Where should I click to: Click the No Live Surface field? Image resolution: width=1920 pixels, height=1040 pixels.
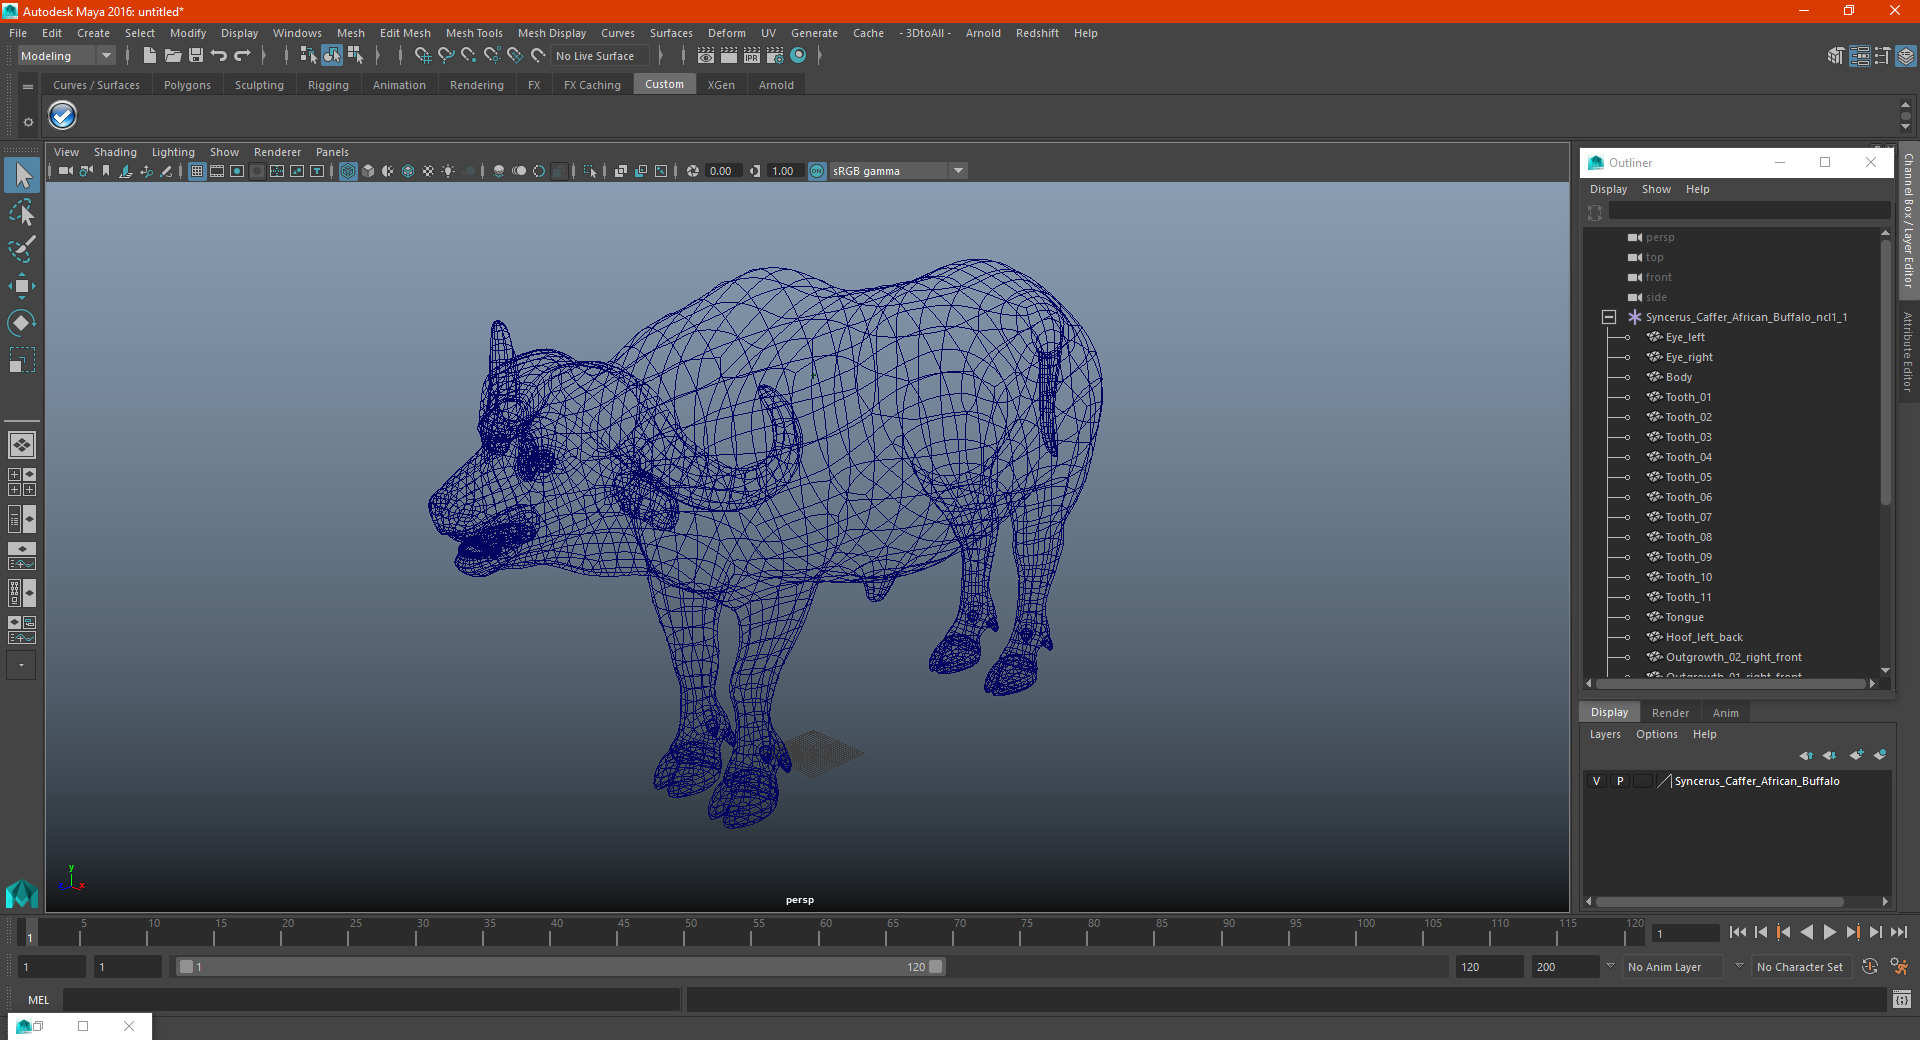point(601,56)
